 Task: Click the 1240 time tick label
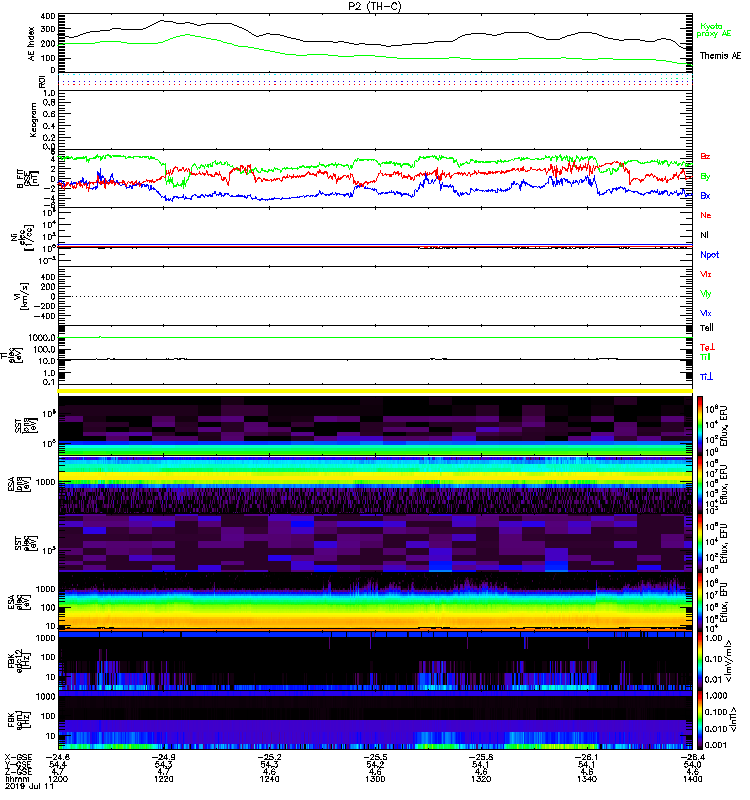coord(269,779)
